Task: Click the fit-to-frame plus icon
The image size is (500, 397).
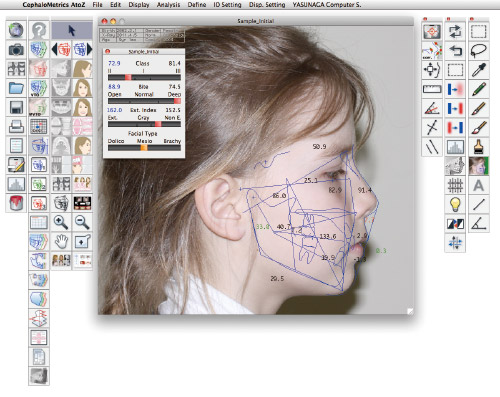Action: coord(82,241)
